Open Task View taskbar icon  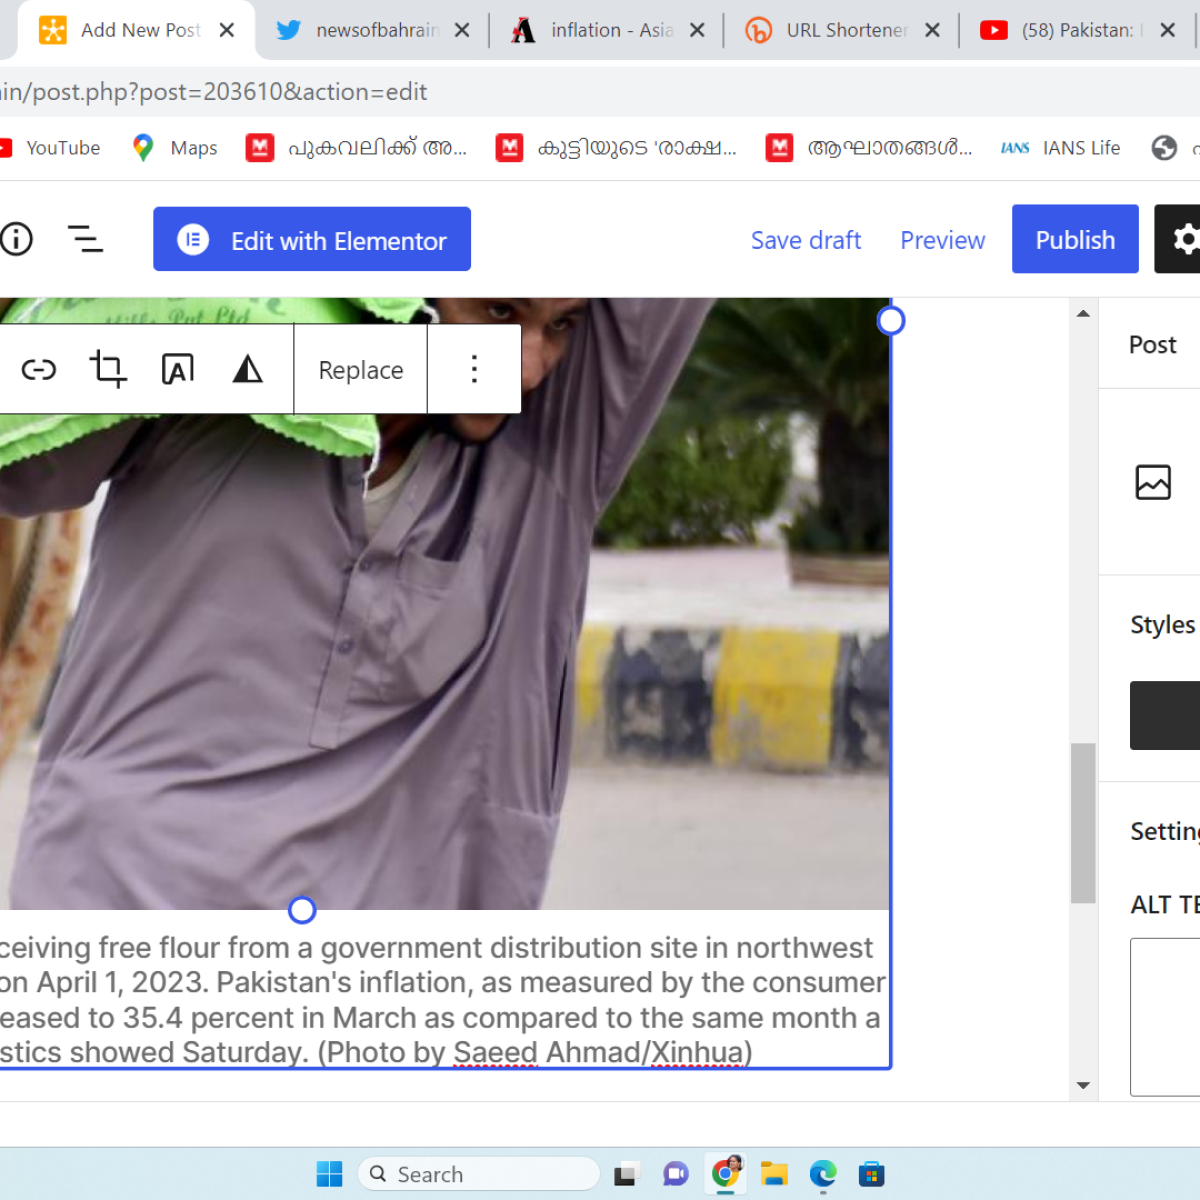(626, 1175)
